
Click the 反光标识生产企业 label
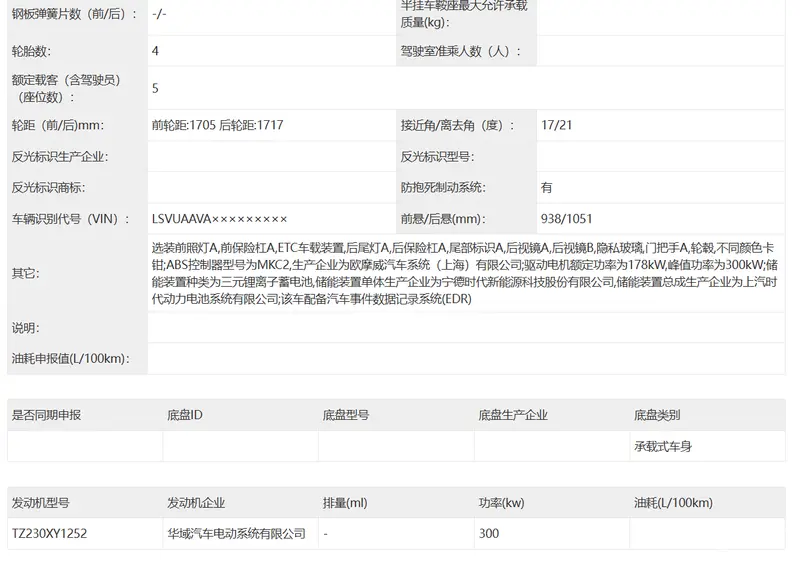[59, 157]
